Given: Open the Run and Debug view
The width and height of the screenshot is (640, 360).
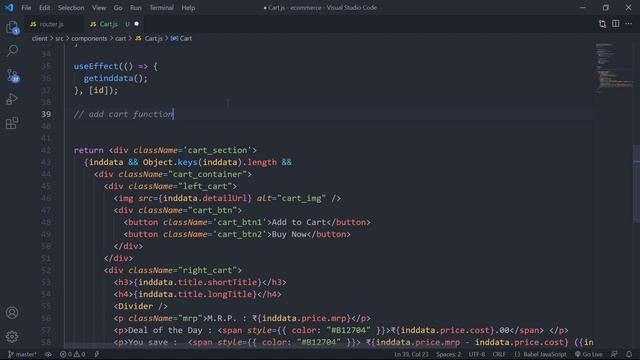Looking at the screenshot, I should (12, 99).
